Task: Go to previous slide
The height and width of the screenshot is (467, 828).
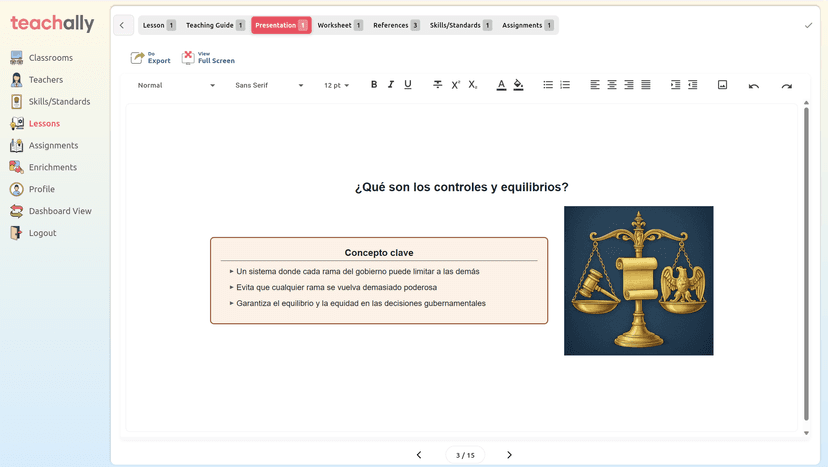Action: 419,455
